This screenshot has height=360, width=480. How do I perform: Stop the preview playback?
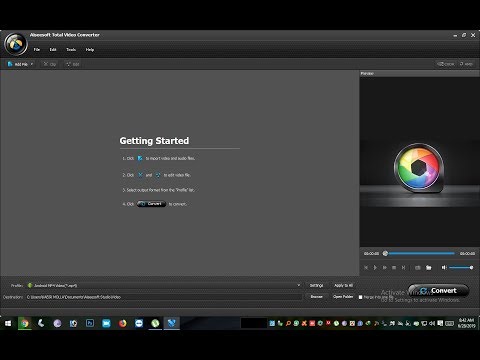394,267
